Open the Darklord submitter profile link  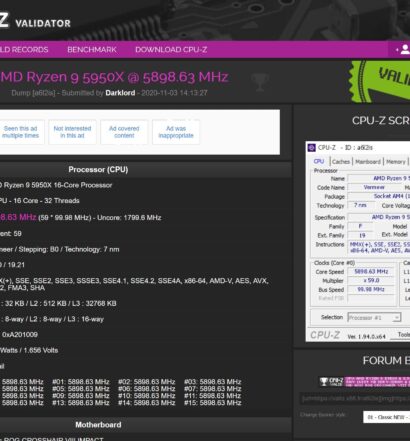point(120,93)
